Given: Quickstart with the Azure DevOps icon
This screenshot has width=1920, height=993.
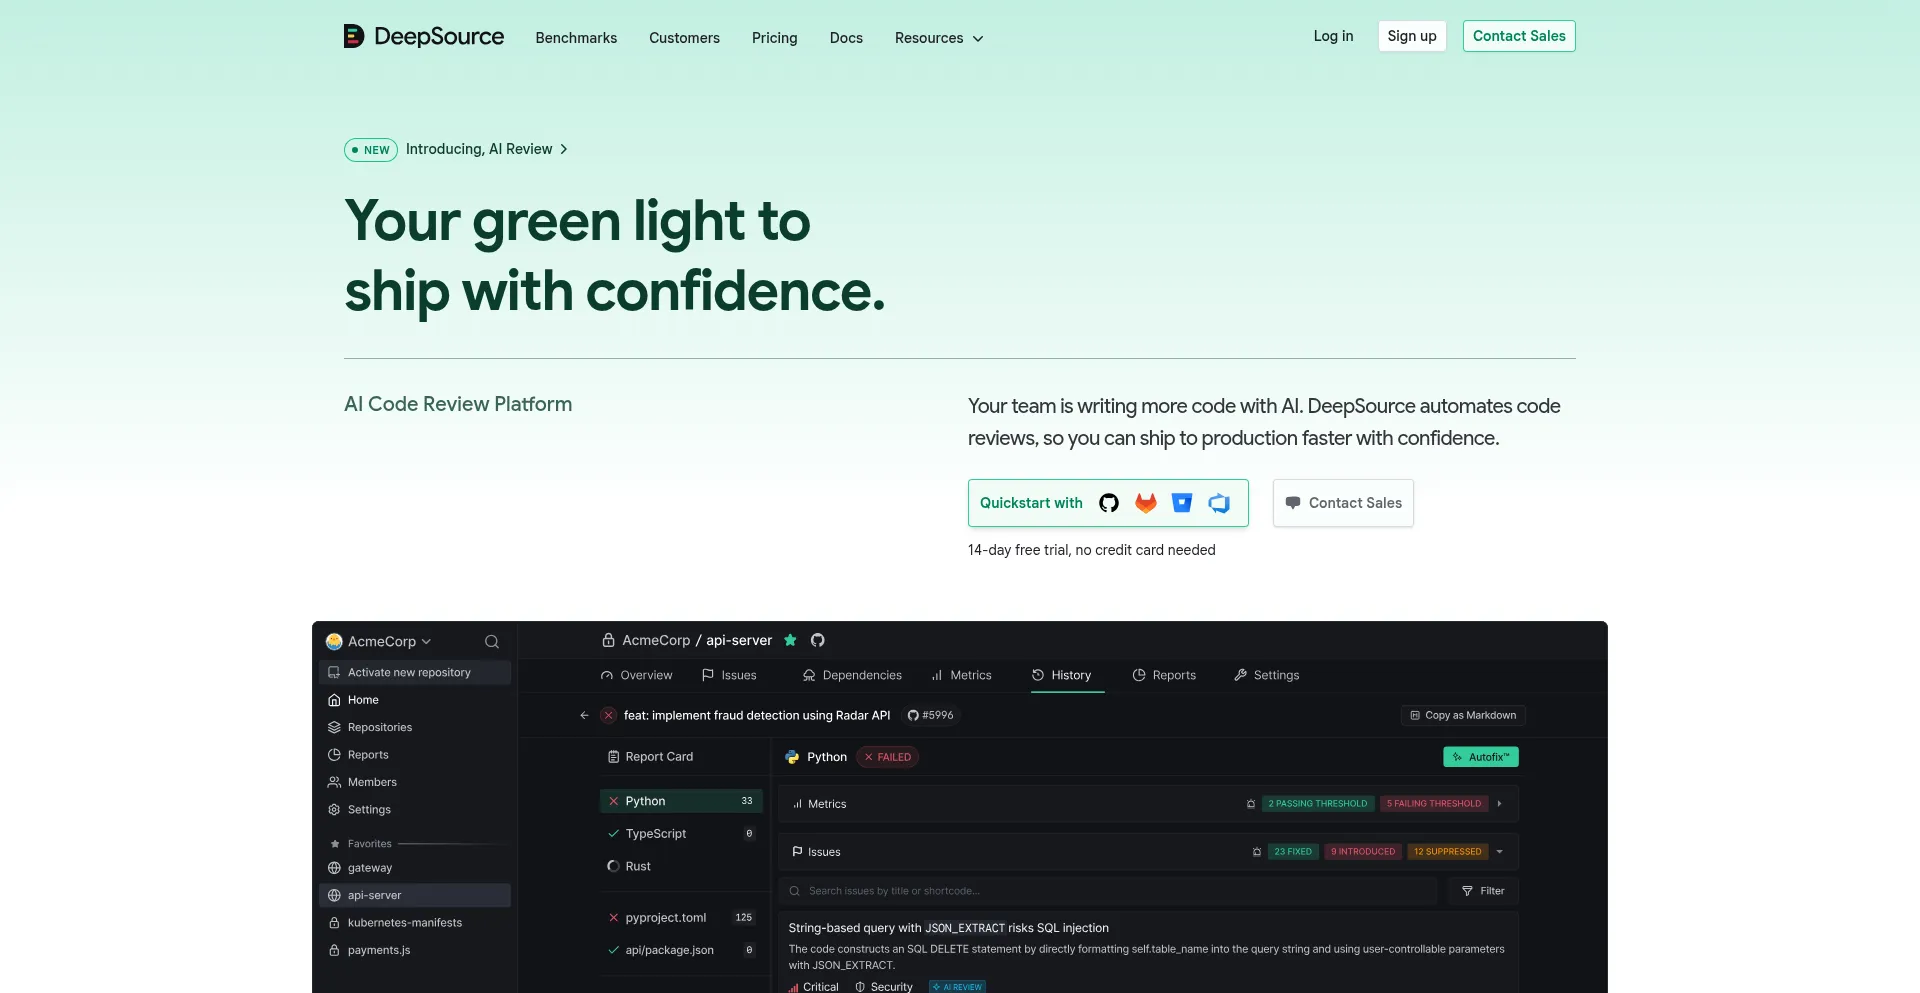Looking at the screenshot, I should coord(1218,503).
